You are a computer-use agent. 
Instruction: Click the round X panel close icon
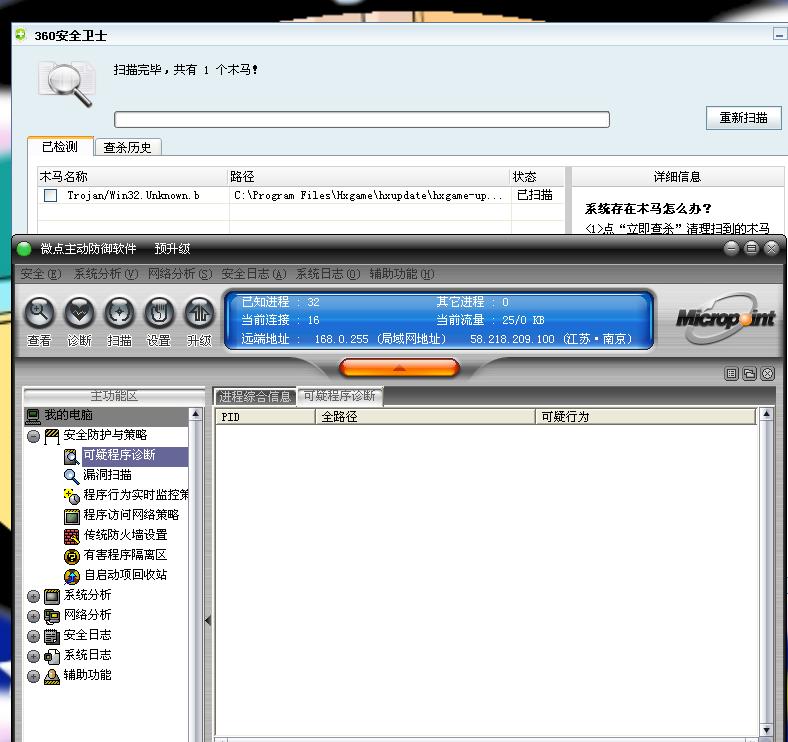coord(767,374)
